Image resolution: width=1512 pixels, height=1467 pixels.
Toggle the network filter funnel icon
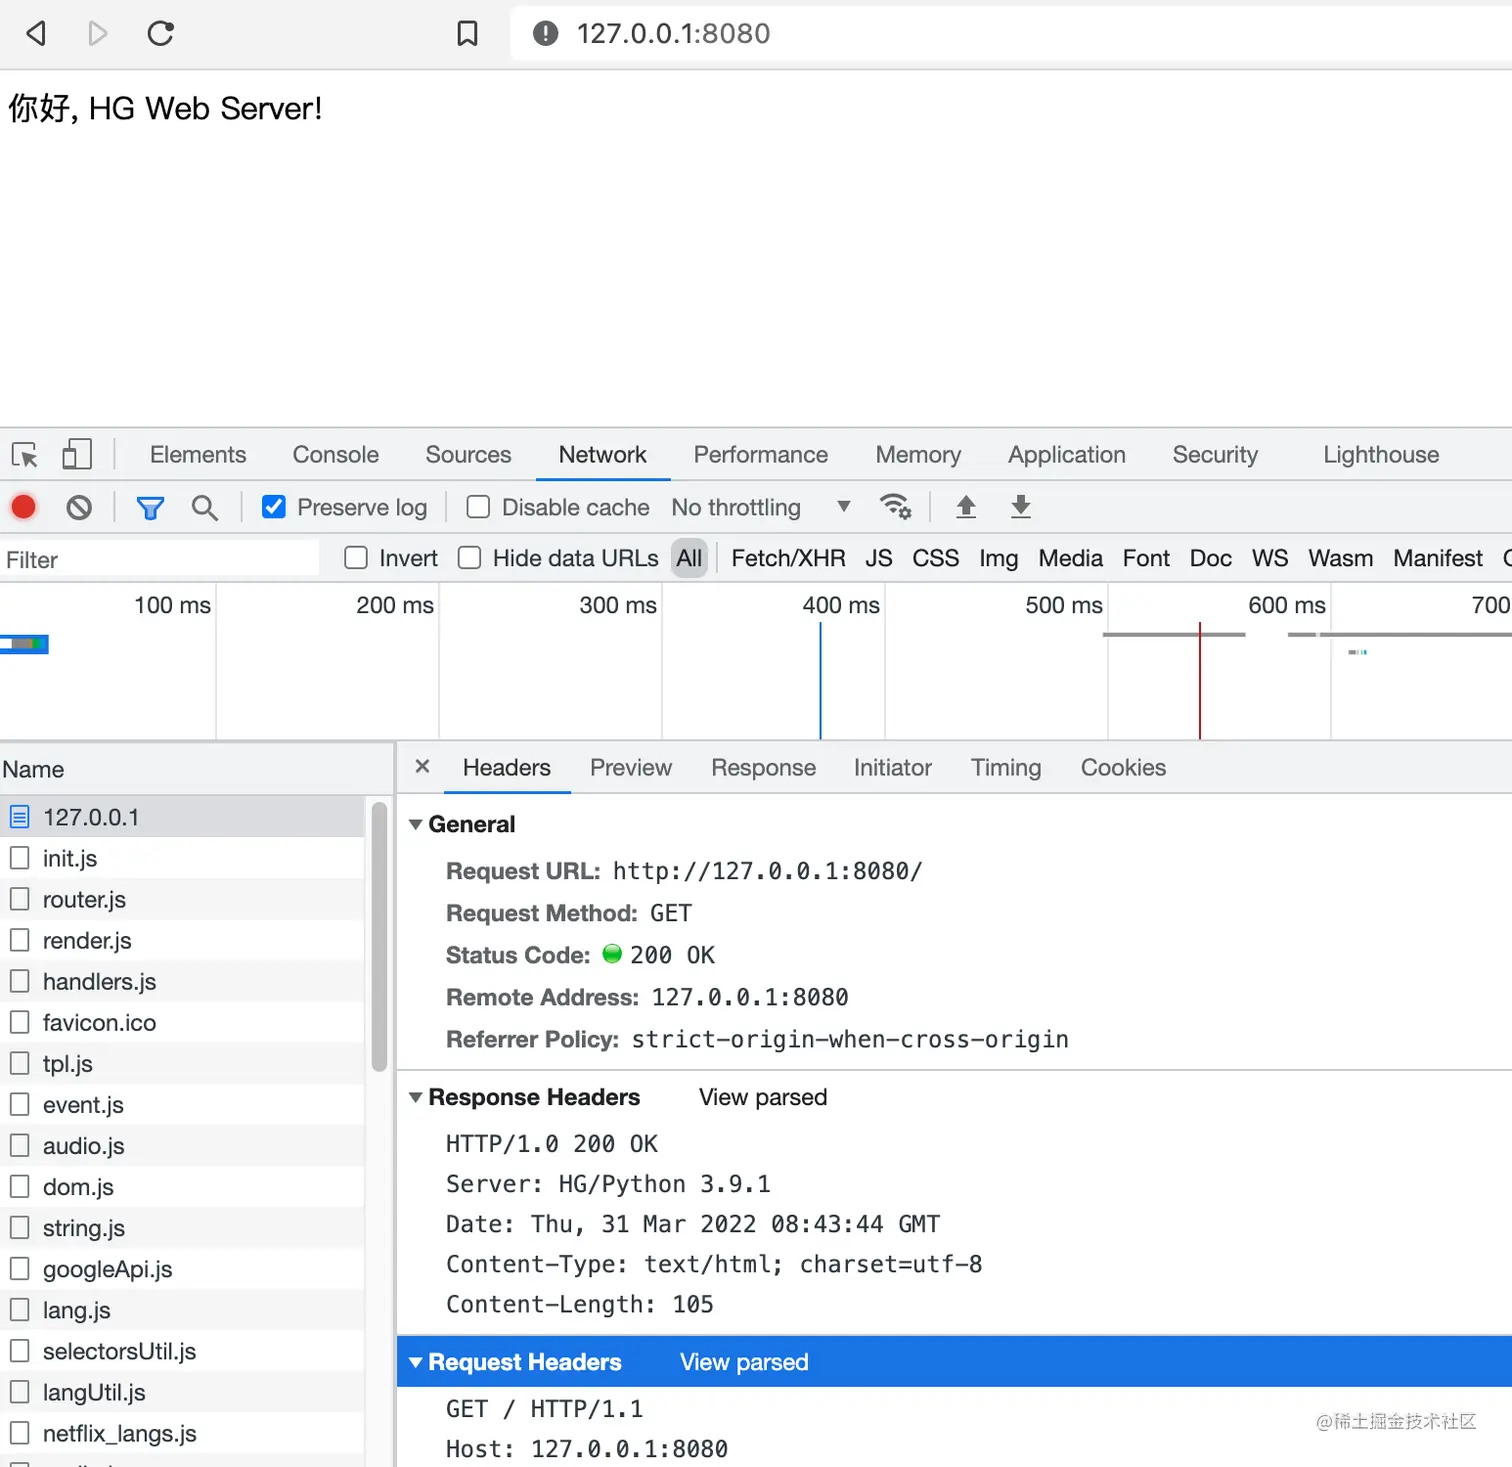[x=150, y=508]
